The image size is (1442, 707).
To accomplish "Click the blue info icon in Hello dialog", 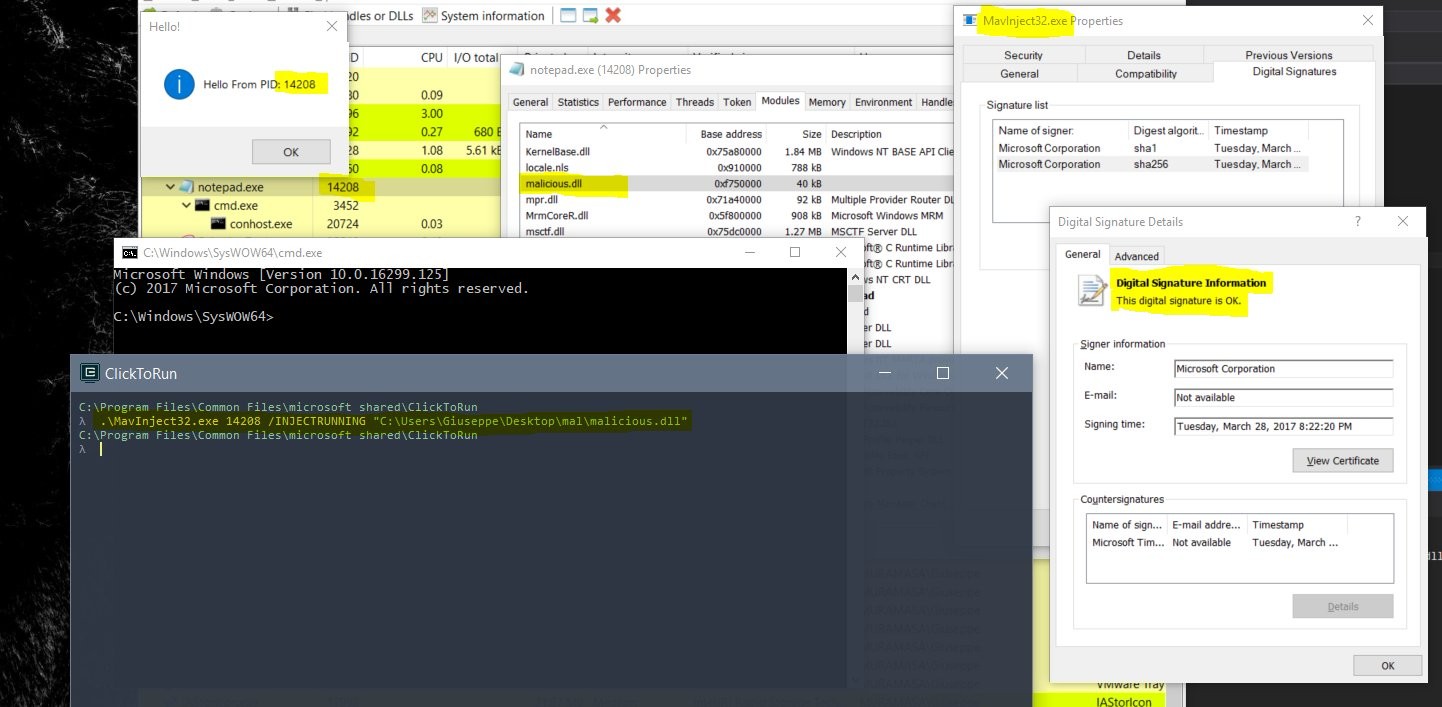I will click(x=179, y=85).
